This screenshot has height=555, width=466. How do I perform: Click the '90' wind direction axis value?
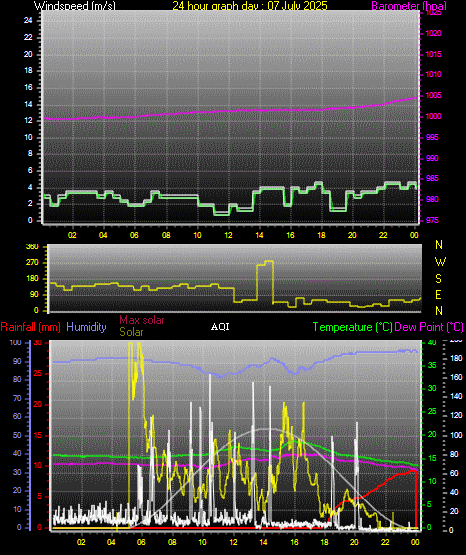(x=34, y=295)
